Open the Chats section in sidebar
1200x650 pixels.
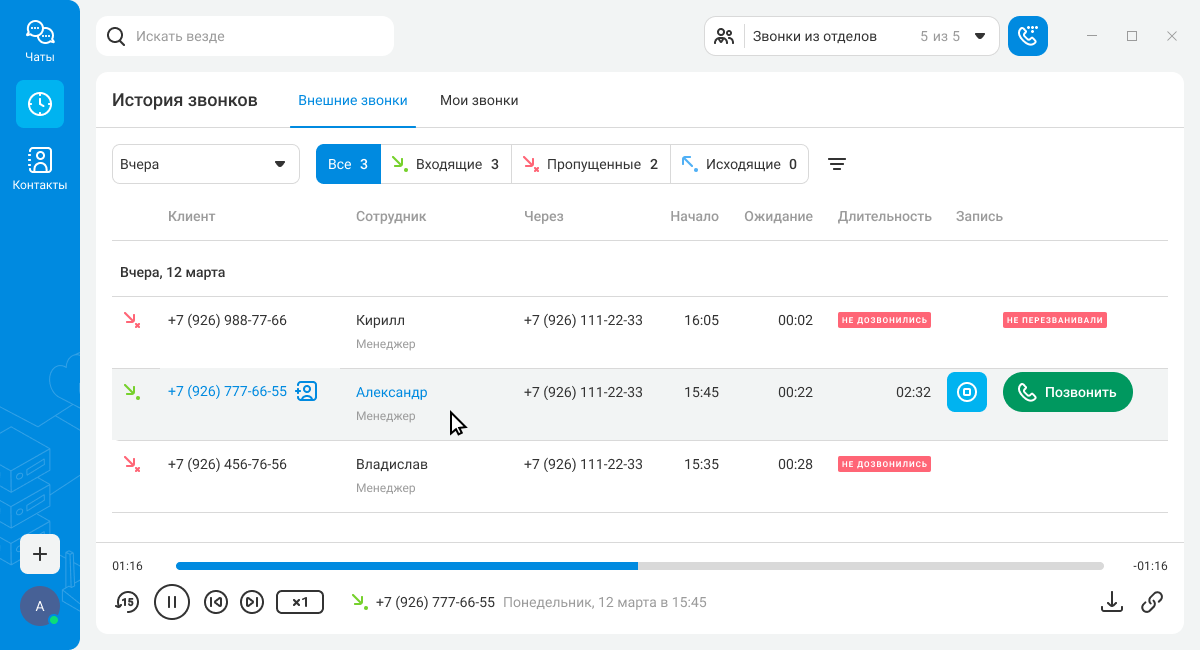[40, 41]
